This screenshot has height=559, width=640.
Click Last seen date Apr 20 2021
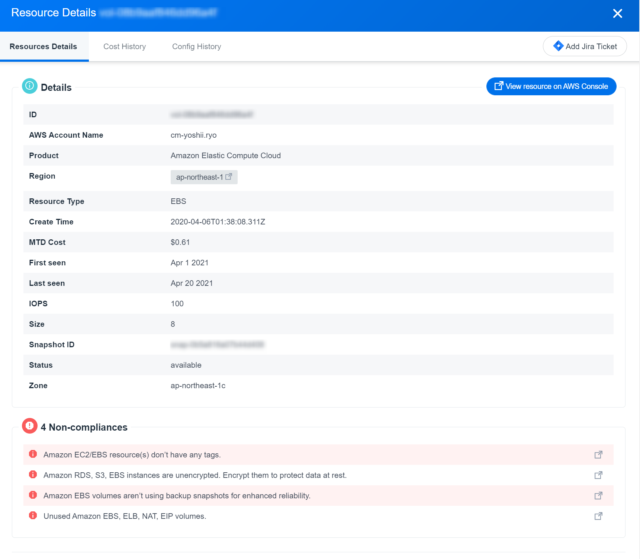click(x=191, y=283)
